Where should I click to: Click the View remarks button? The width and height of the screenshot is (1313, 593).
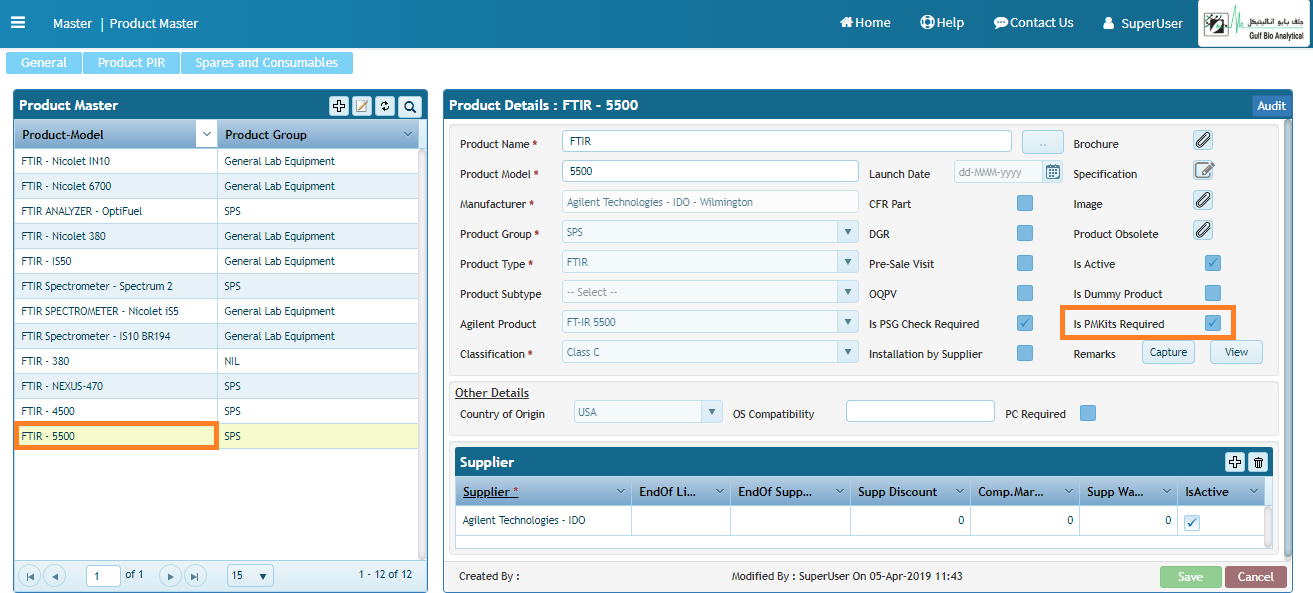1236,352
